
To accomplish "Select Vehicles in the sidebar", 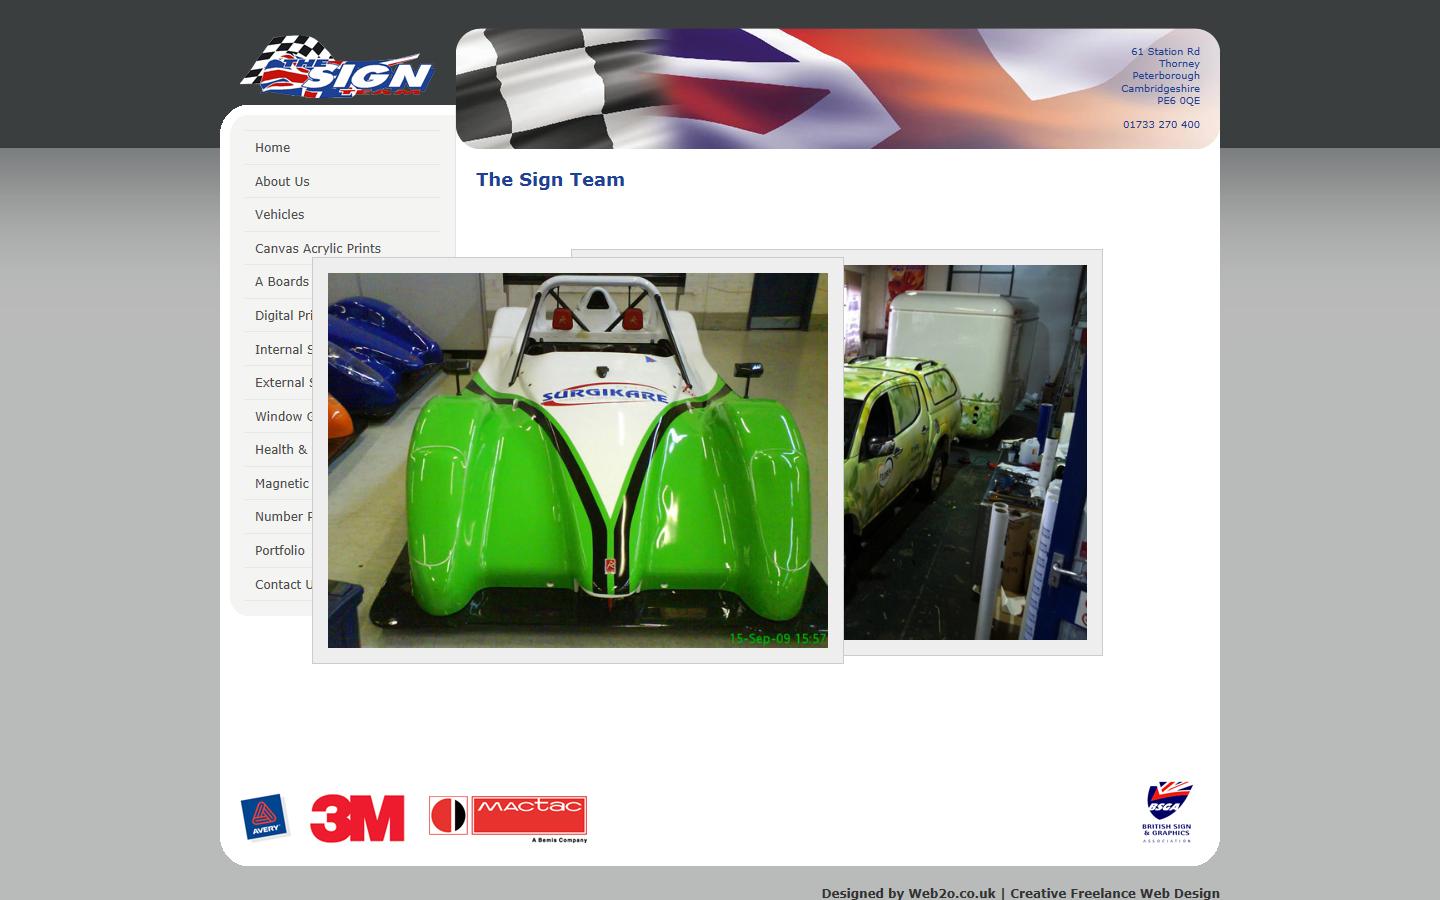I will [x=279, y=215].
